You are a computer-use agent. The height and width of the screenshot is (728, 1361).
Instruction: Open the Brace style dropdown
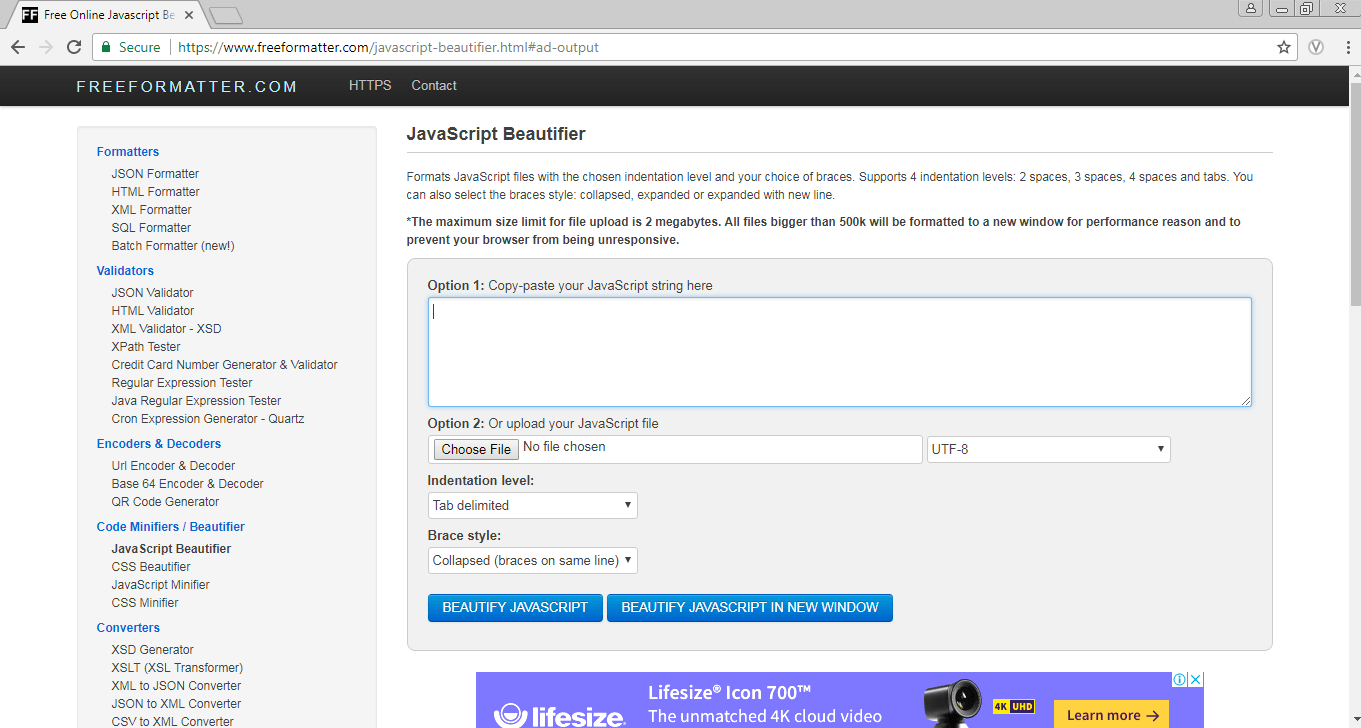click(532, 560)
